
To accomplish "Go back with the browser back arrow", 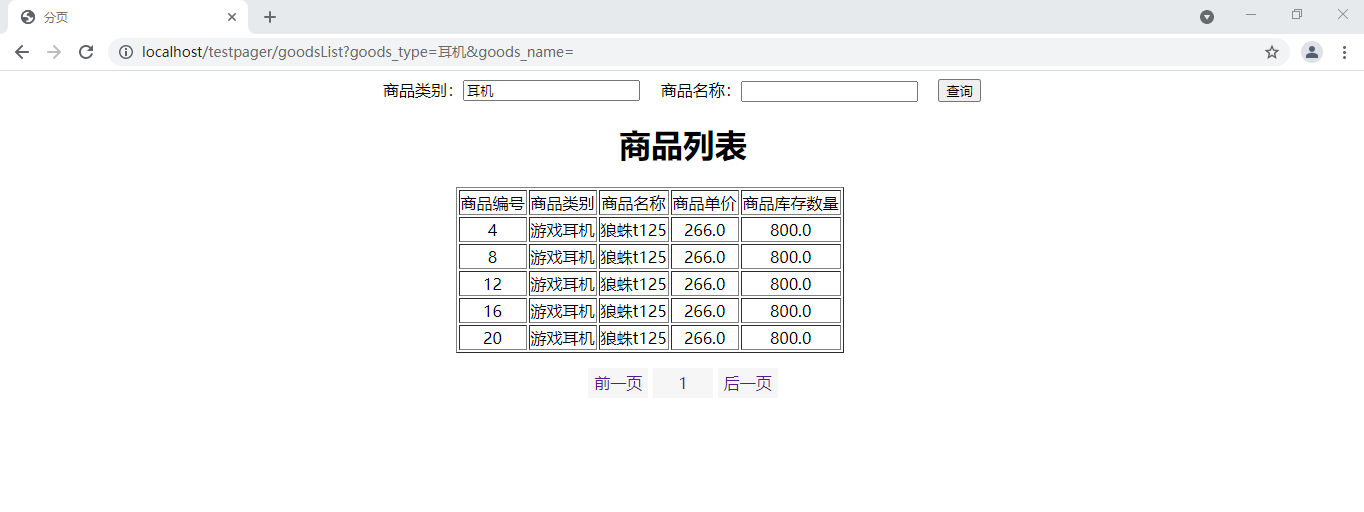I will pyautogui.click(x=22, y=52).
